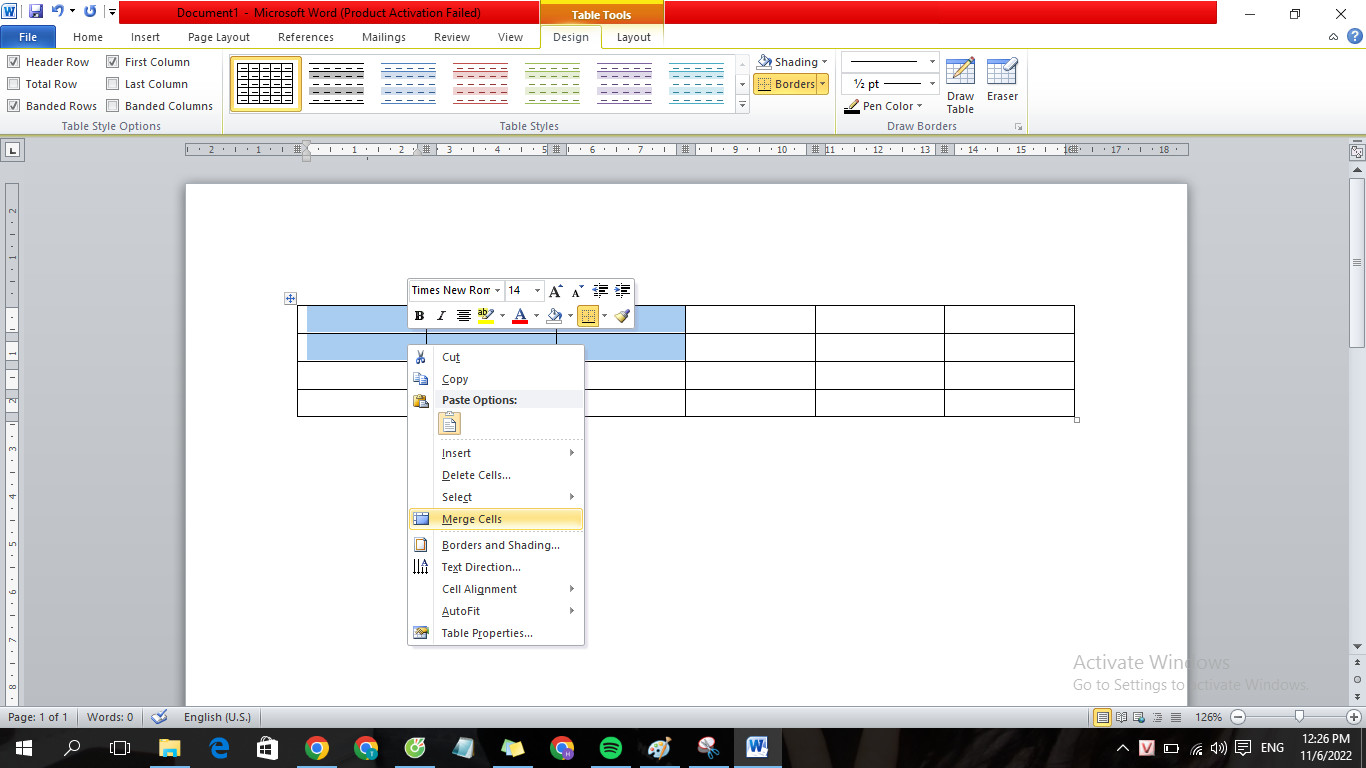The image size is (1366, 768).
Task: Open the File tab
Action: pos(28,37)
